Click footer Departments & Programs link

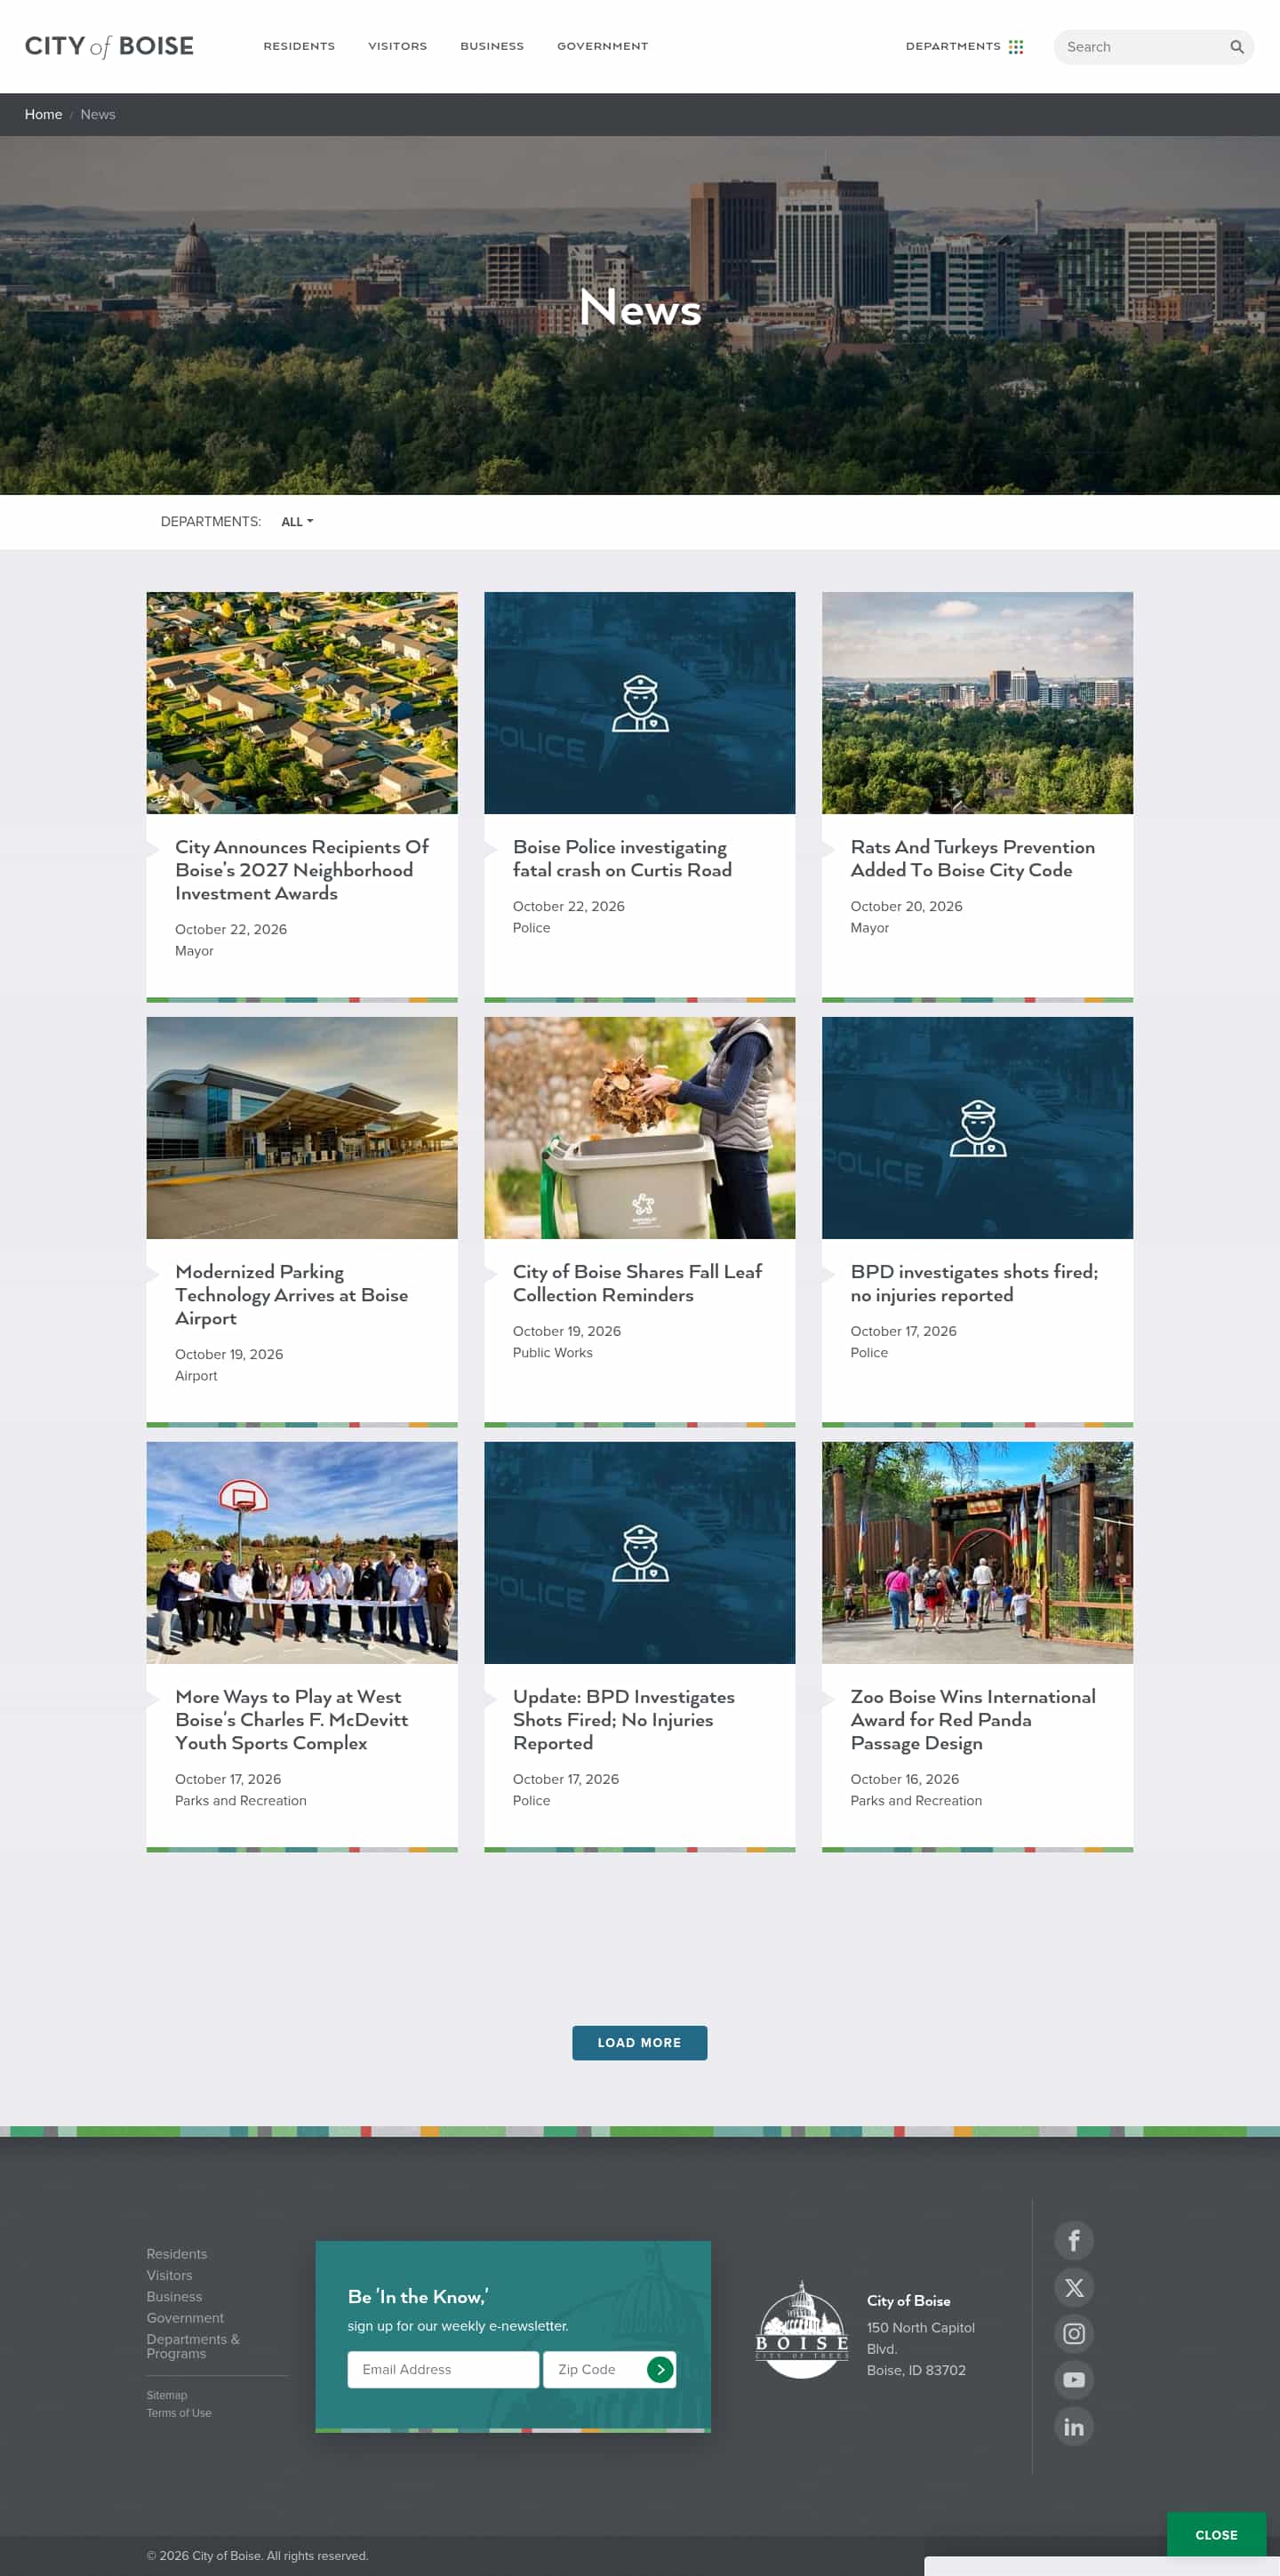point(193,2346)
